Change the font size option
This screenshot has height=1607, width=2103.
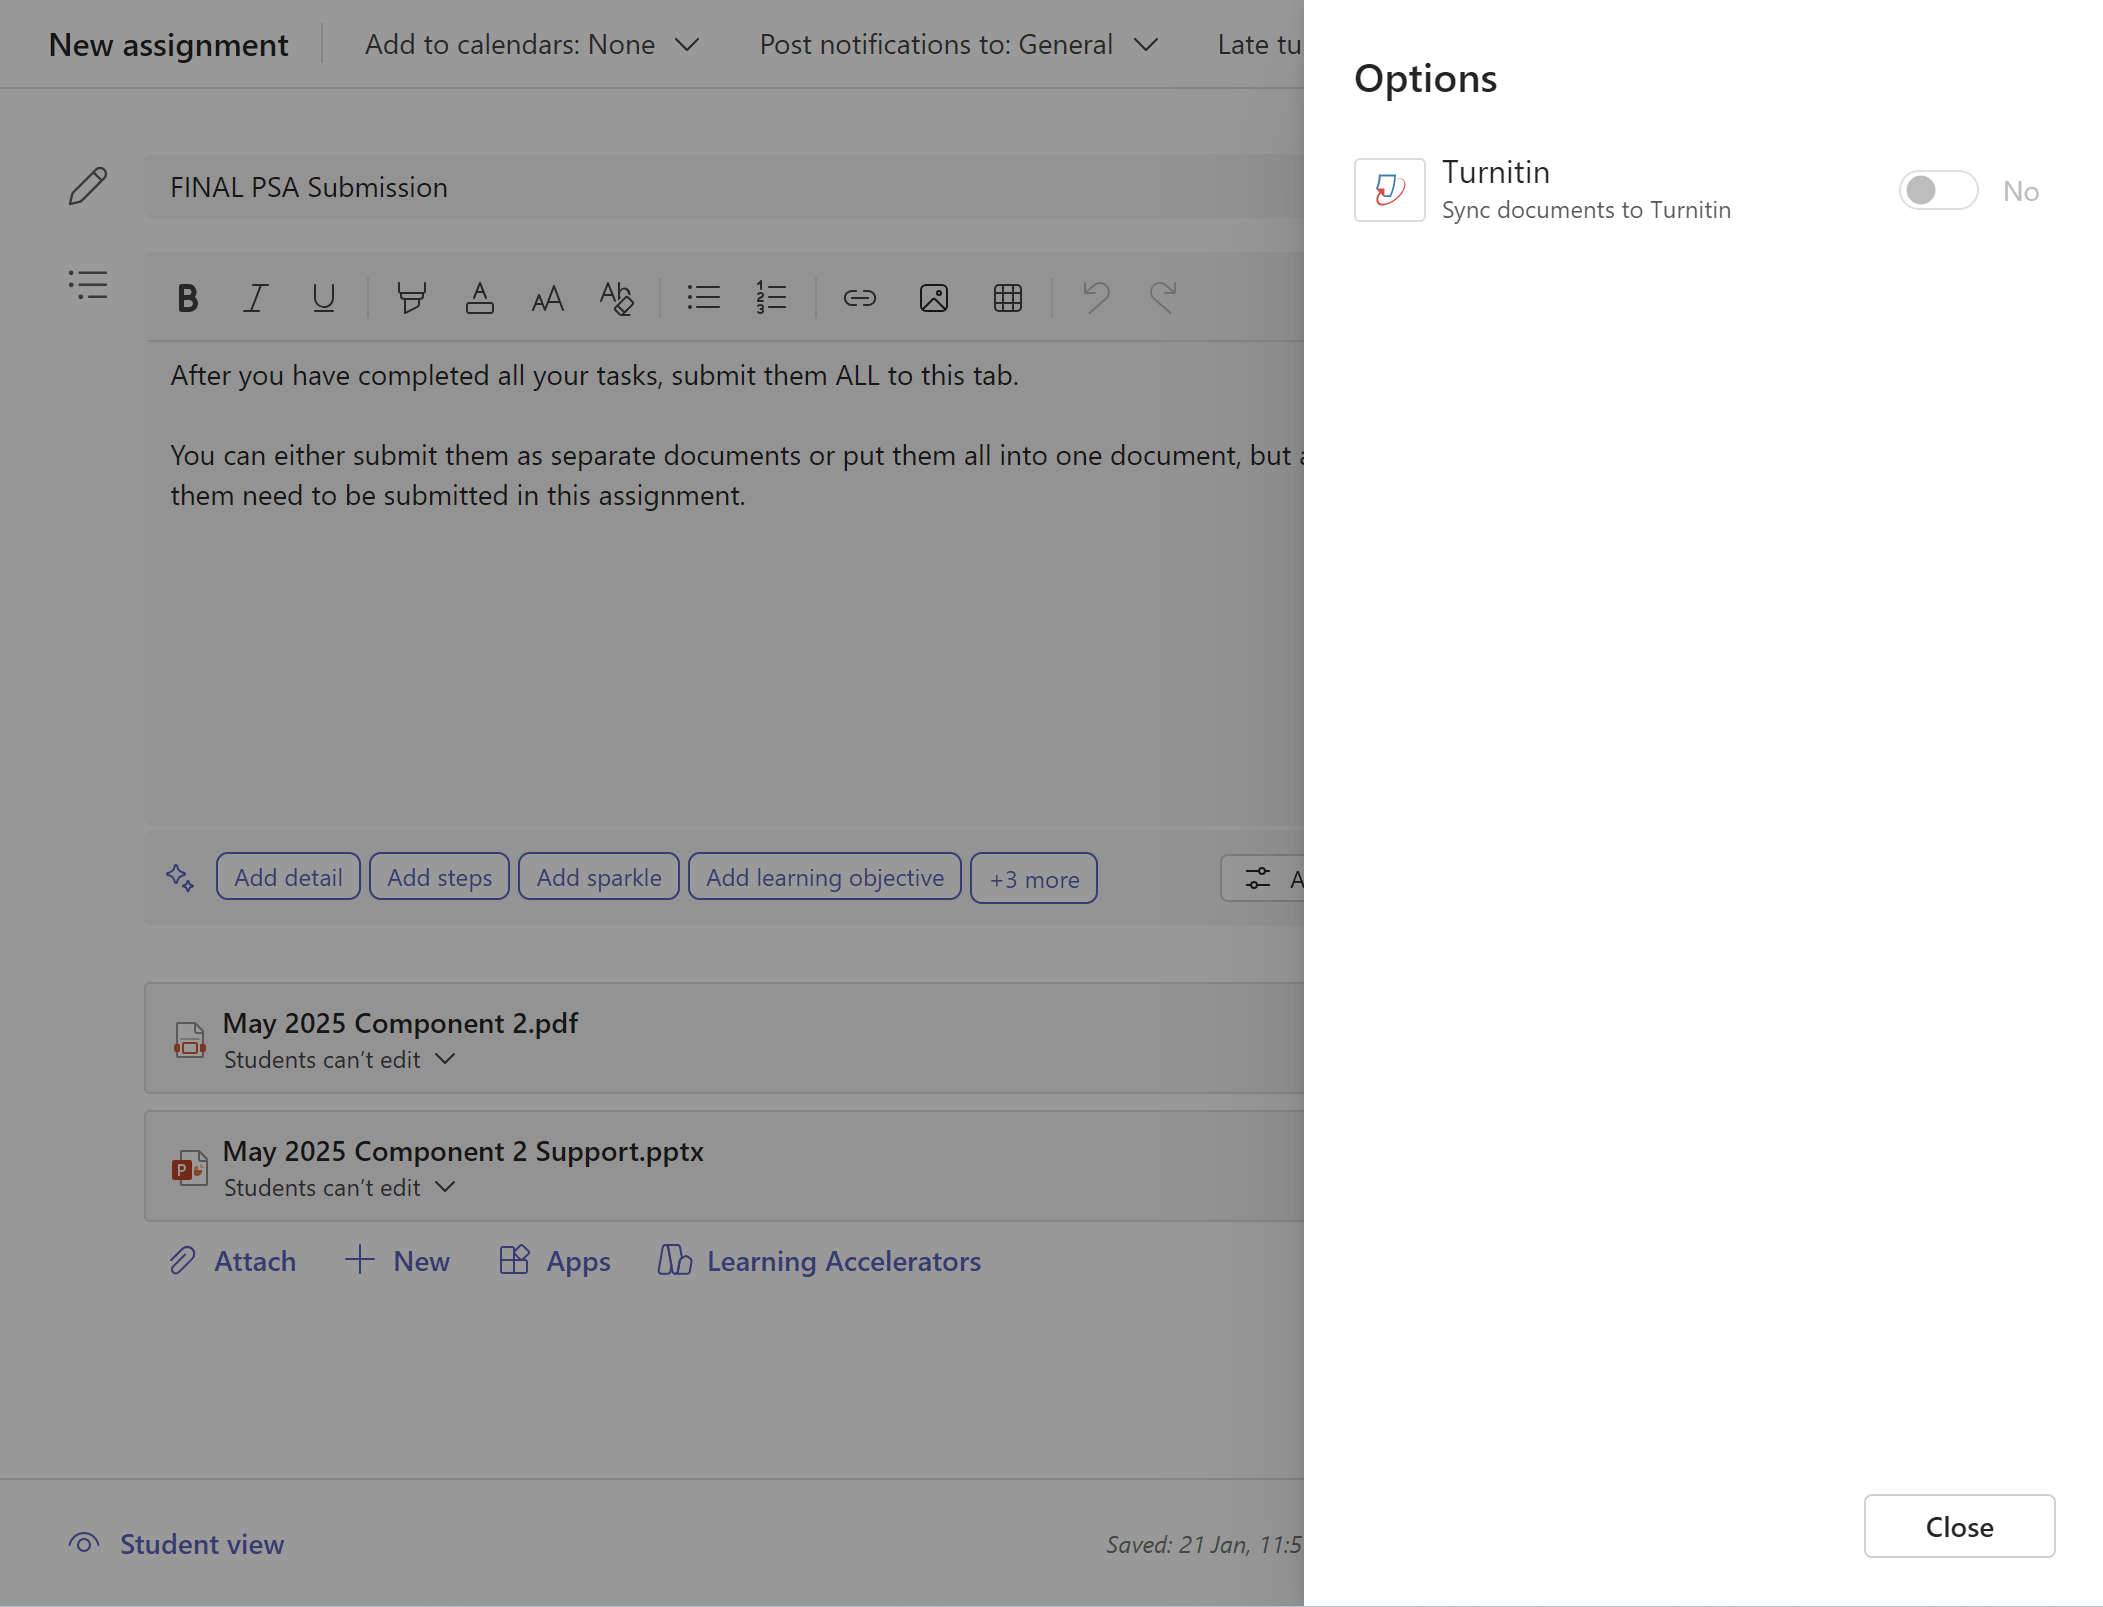(x=547, y=298)
